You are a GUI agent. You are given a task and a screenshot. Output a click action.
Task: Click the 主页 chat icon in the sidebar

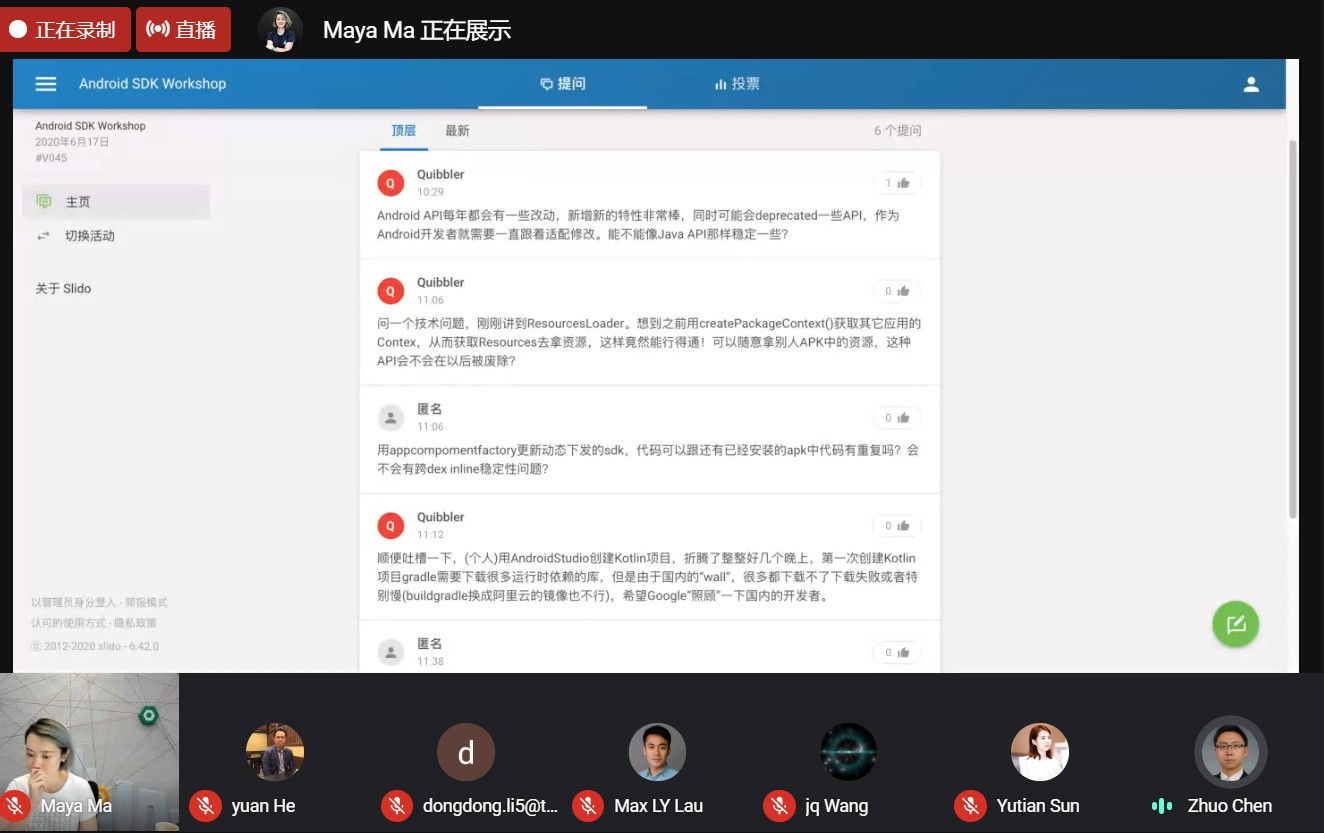point(44,201)
